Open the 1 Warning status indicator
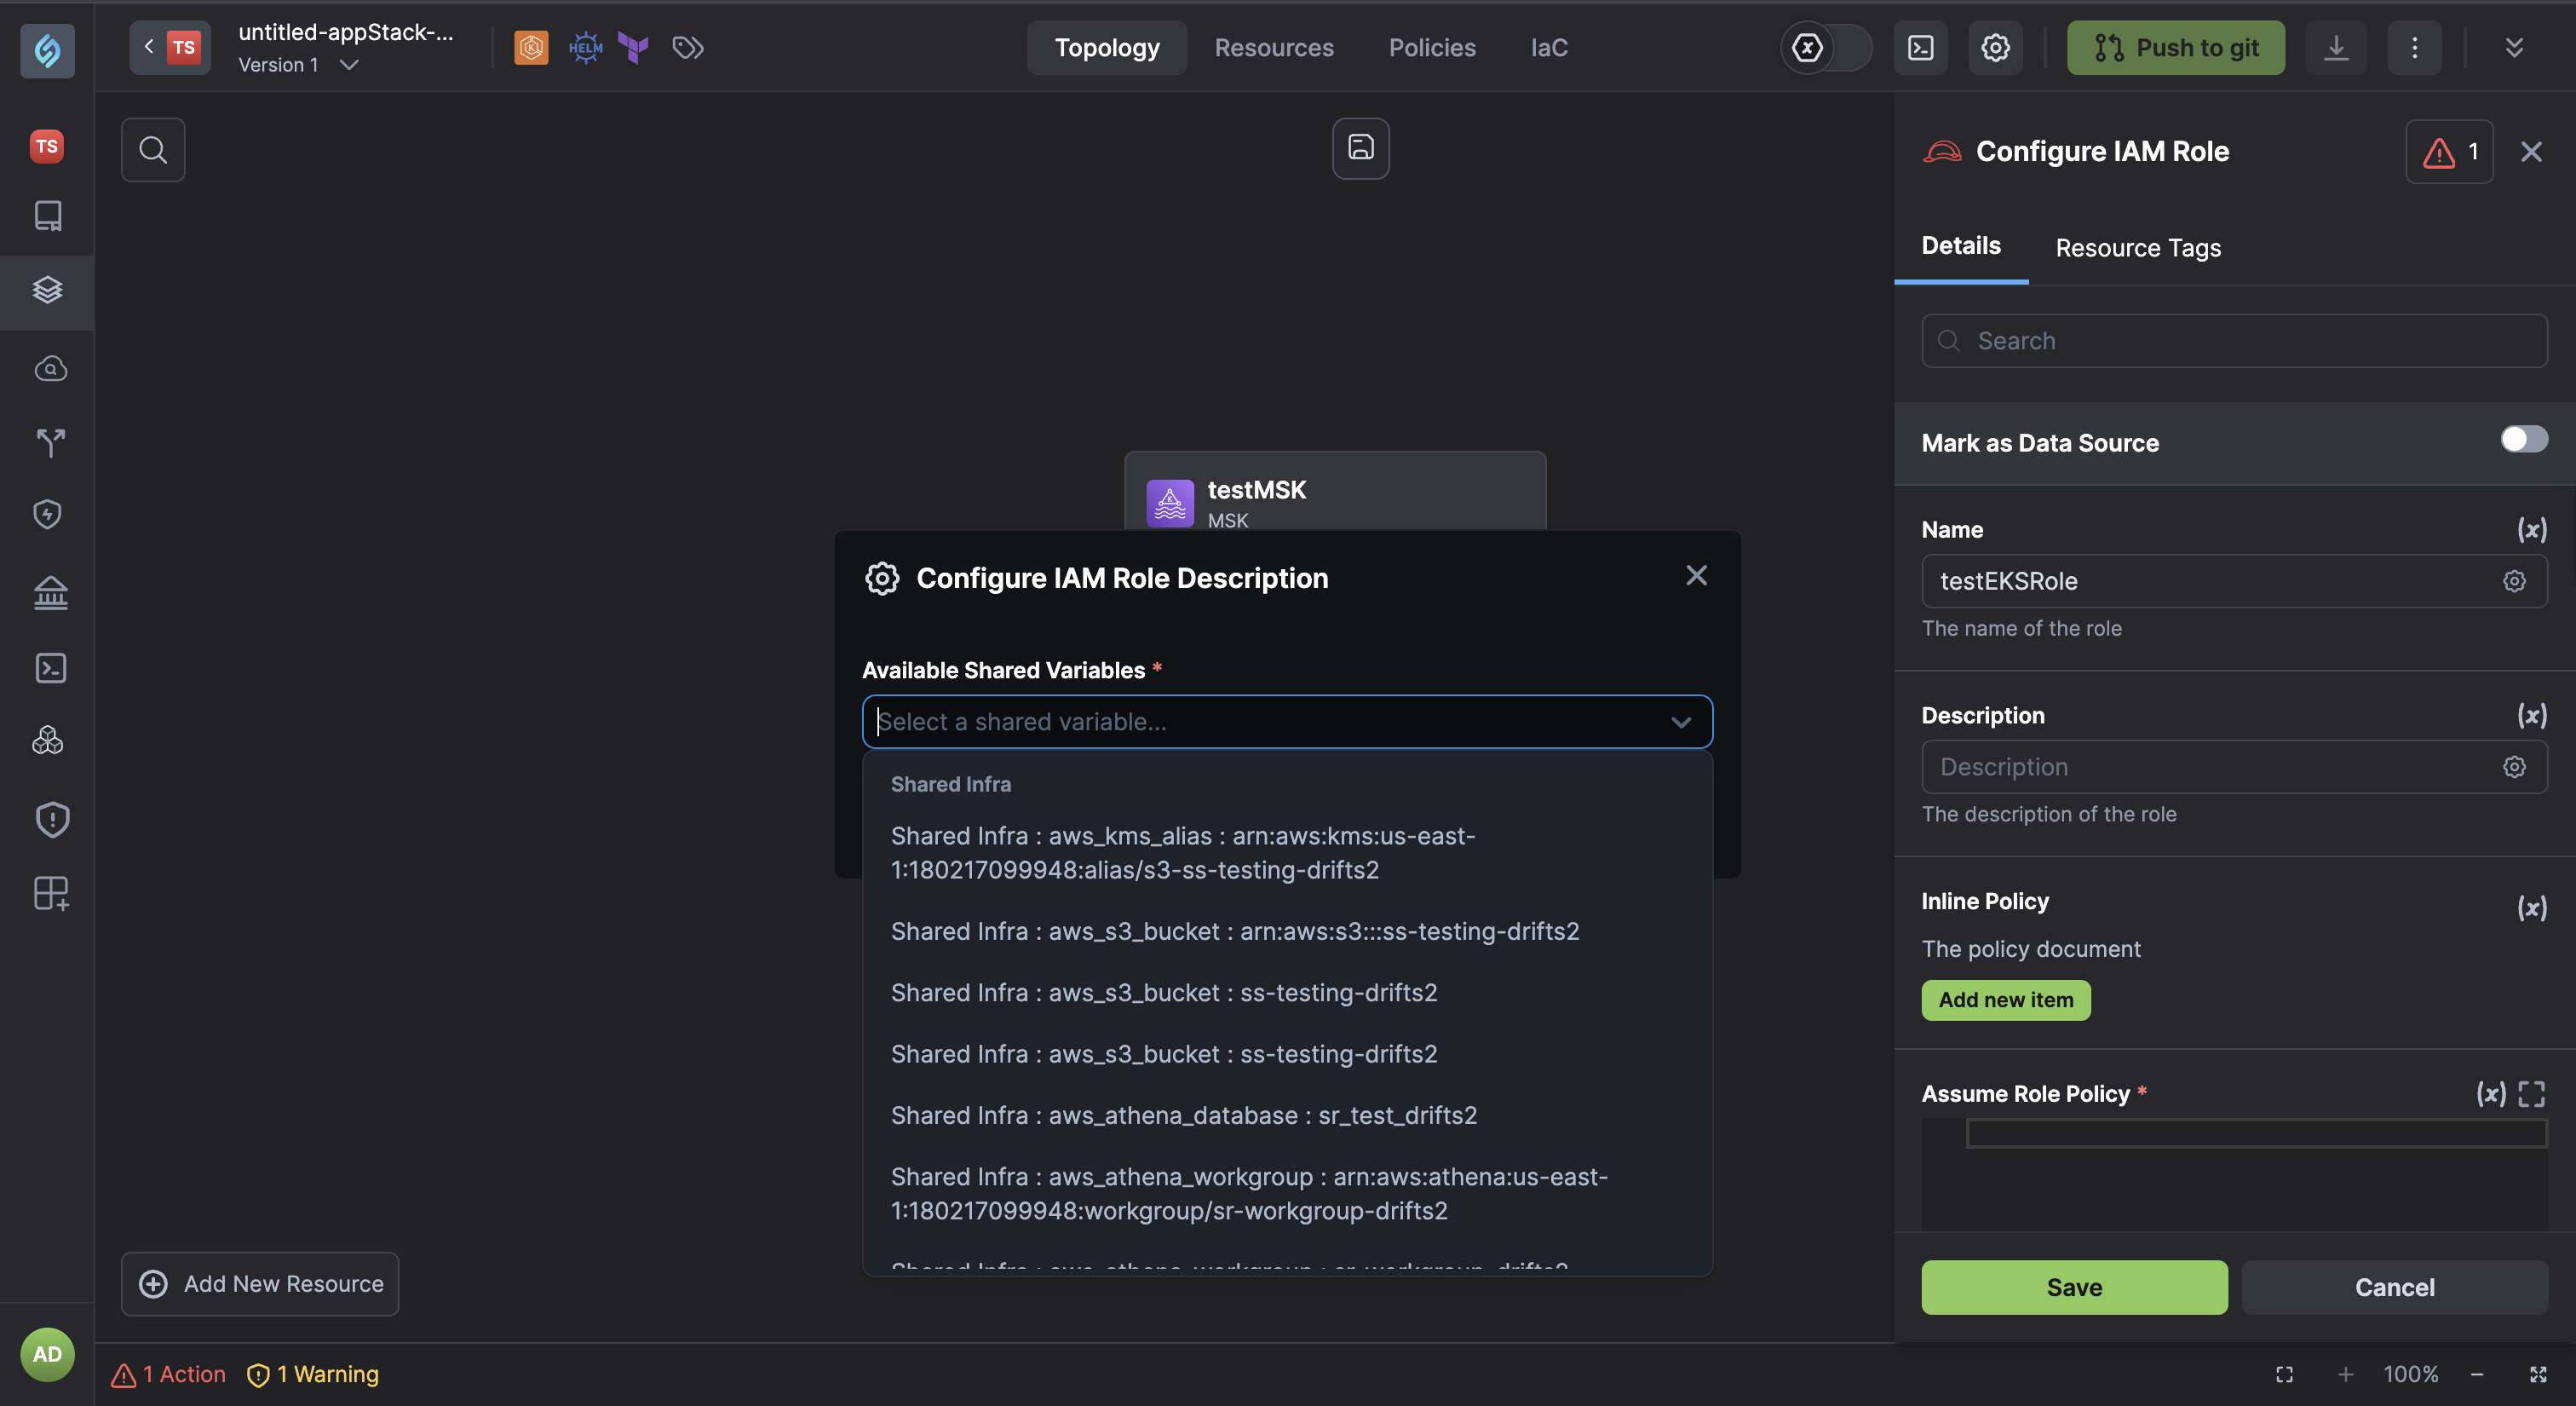 [313, 1374]
